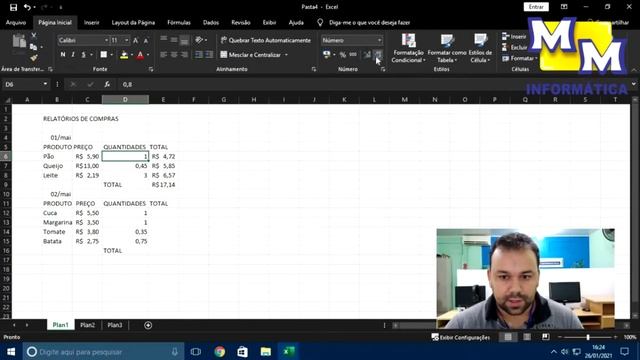640x360 pixels.
Task: Select the Format Painter brush icon
Action: [x=34, y=58]
